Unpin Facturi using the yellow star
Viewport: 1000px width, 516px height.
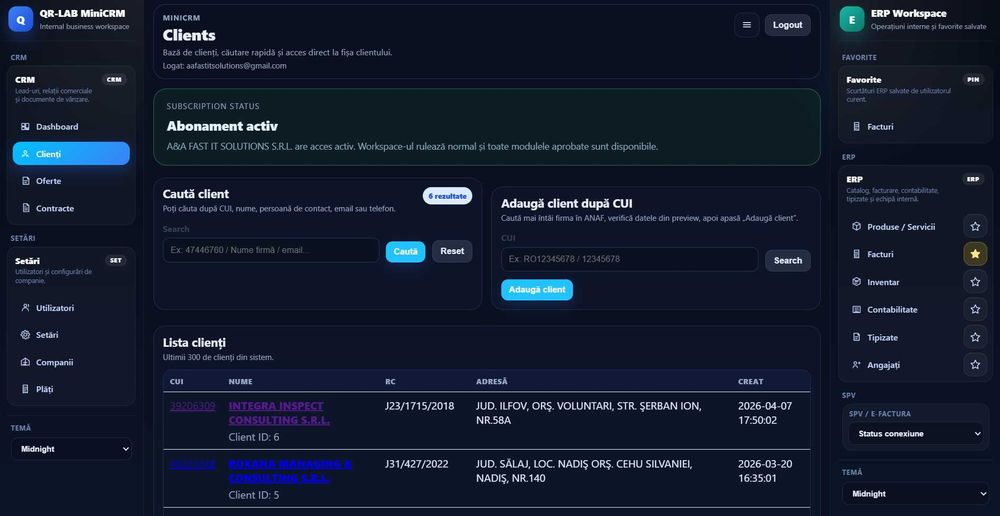(x=975, y=254)
